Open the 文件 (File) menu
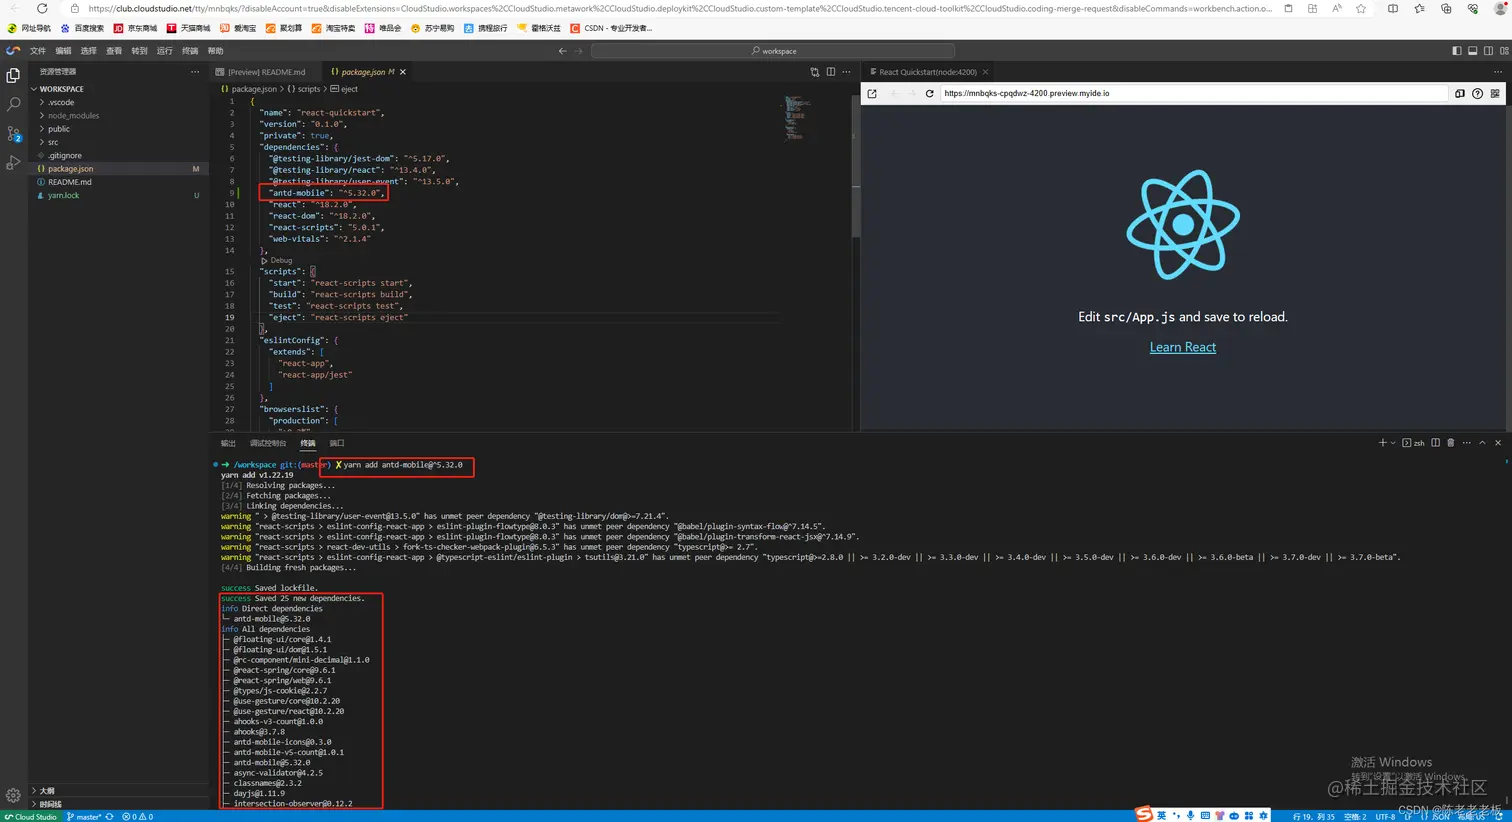The height and width of the screenshot is (822, 1512). (x=38, y=51)
